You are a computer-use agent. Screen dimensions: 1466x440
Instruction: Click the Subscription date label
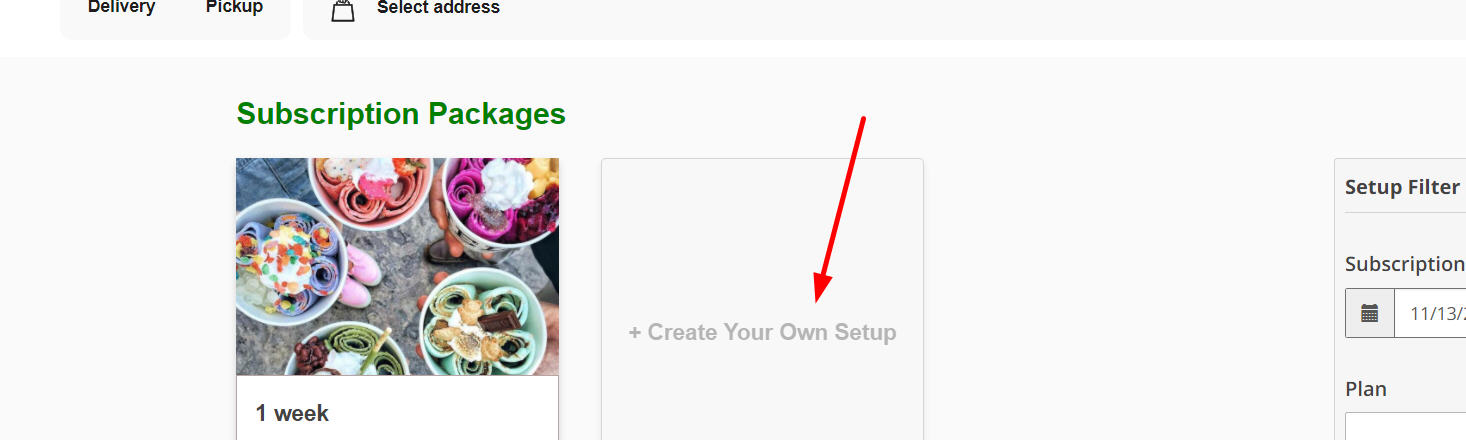coord(1405,264)
